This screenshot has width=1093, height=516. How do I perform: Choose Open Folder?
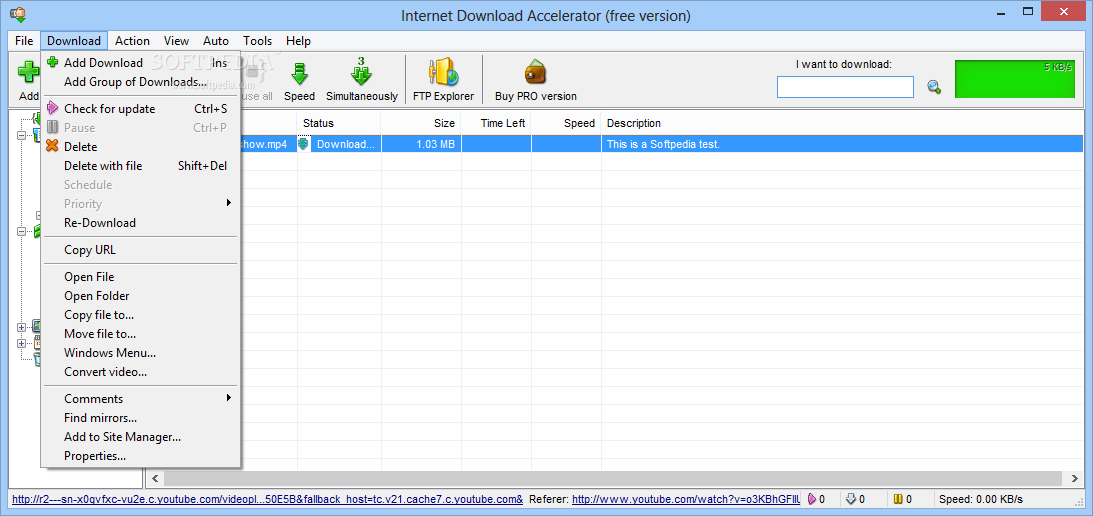(x=141, y=296)
